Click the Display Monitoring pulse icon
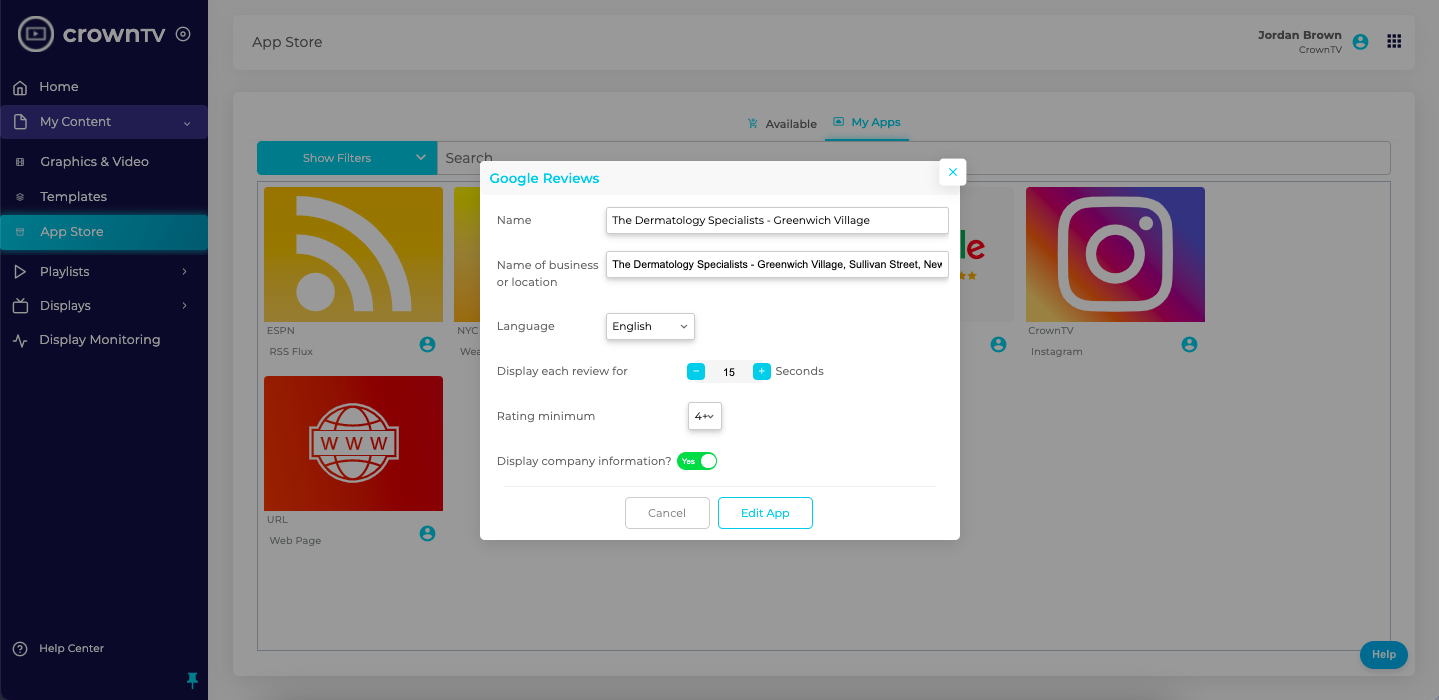Image resolution: width=1439 pixels, height=700 pixels. point(20,340)
